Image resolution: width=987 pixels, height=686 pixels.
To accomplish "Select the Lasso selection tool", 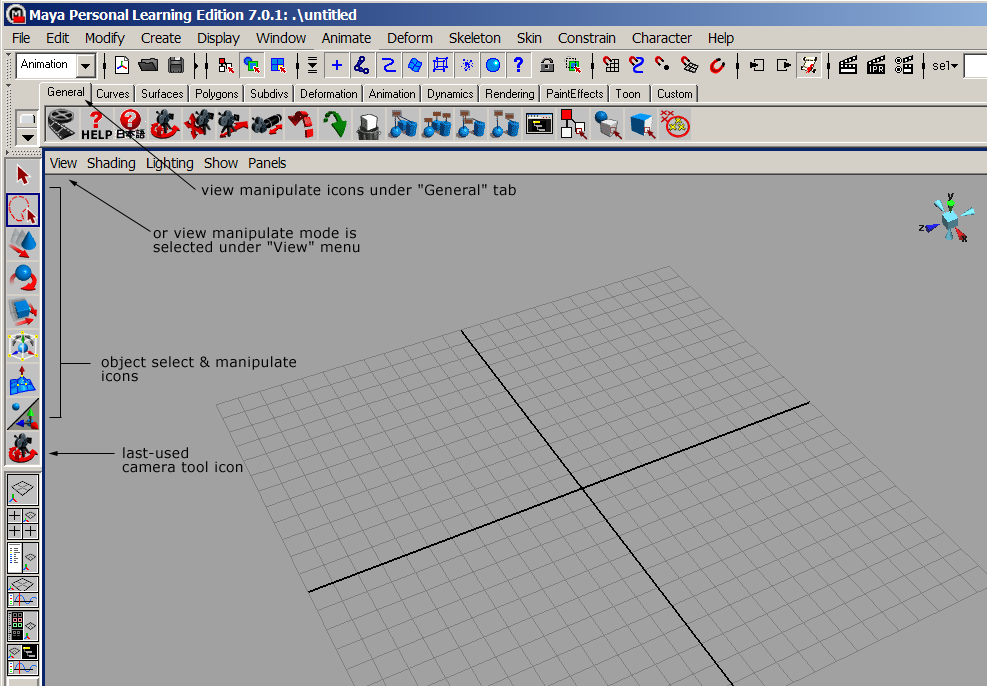I will point(22,210).
